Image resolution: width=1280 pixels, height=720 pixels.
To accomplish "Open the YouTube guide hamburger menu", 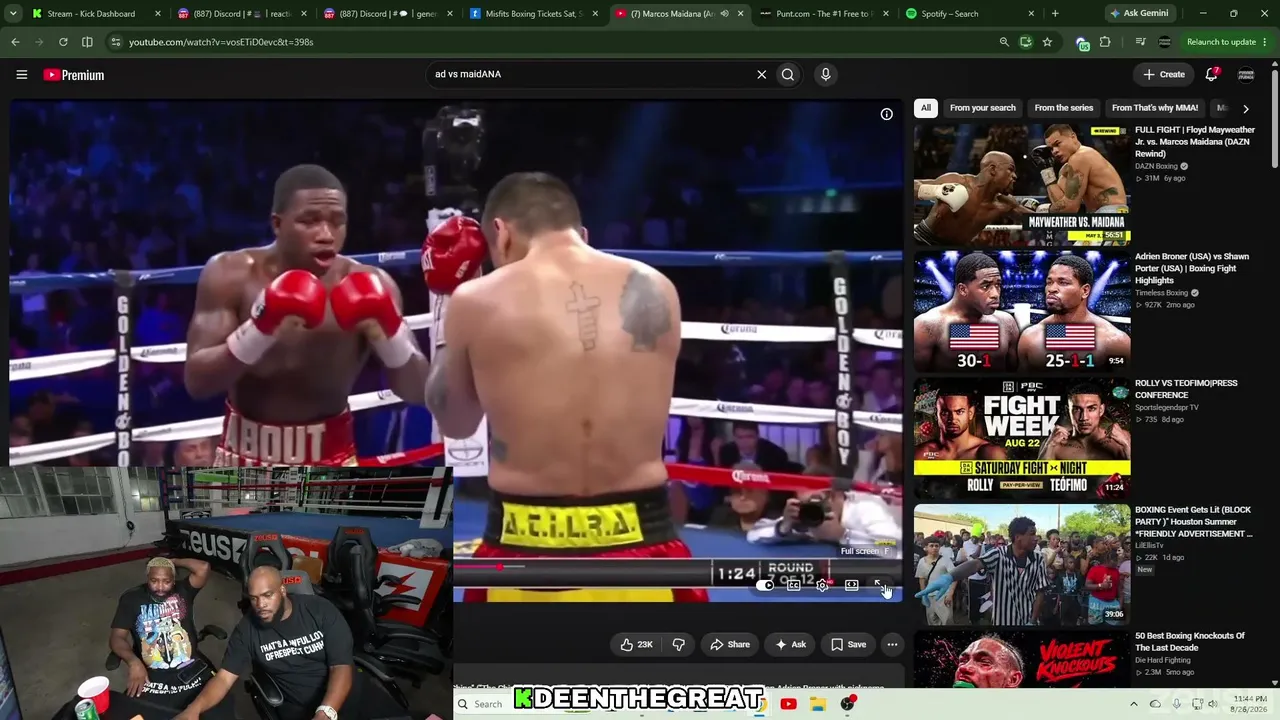I will point(21,74).
